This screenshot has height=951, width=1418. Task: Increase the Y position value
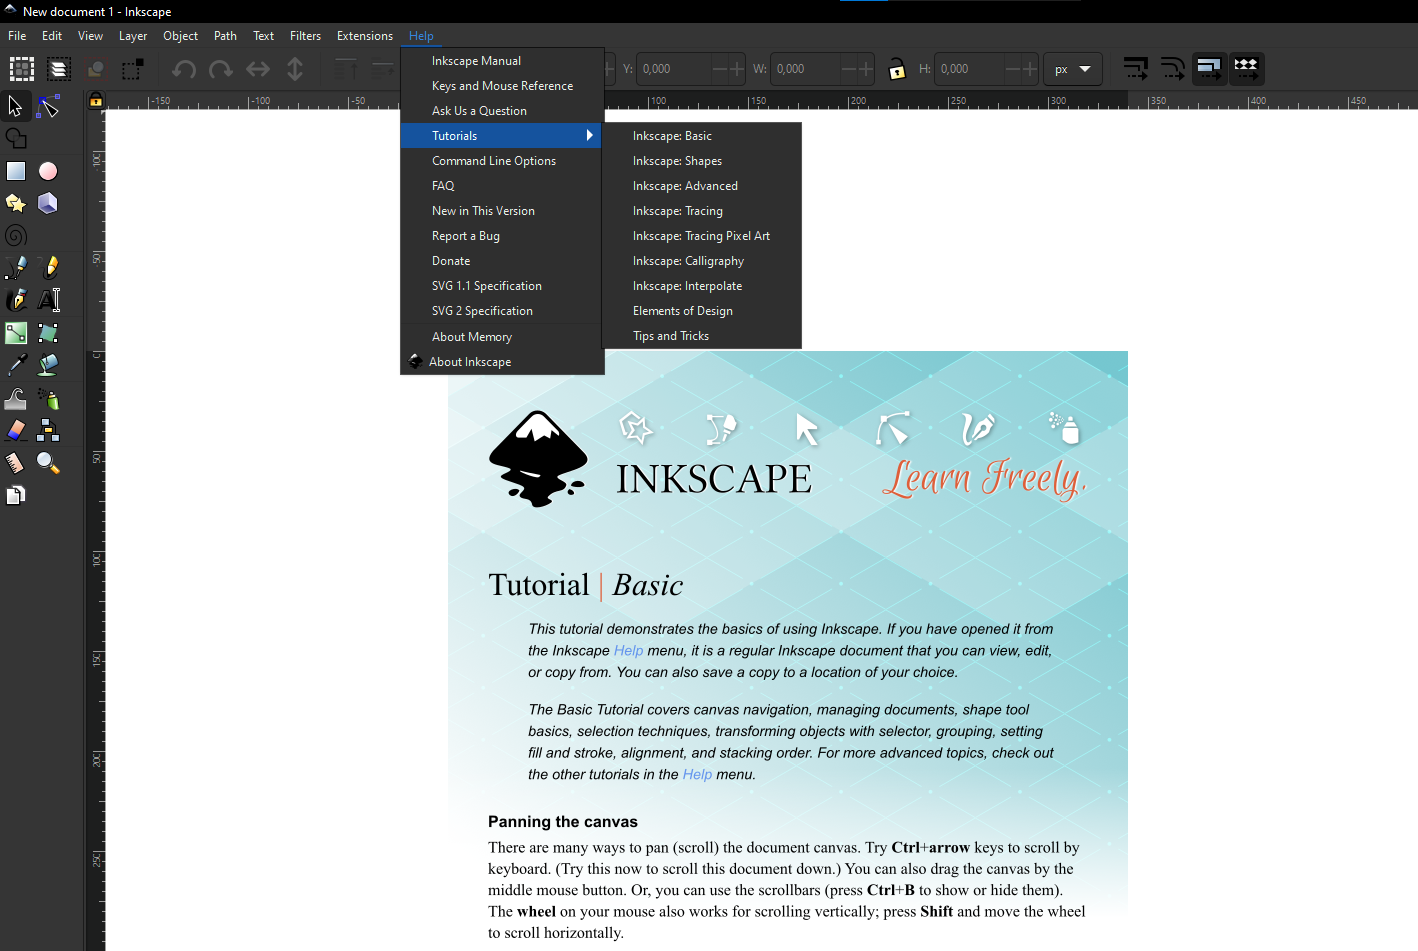click(x=737, y=69)
